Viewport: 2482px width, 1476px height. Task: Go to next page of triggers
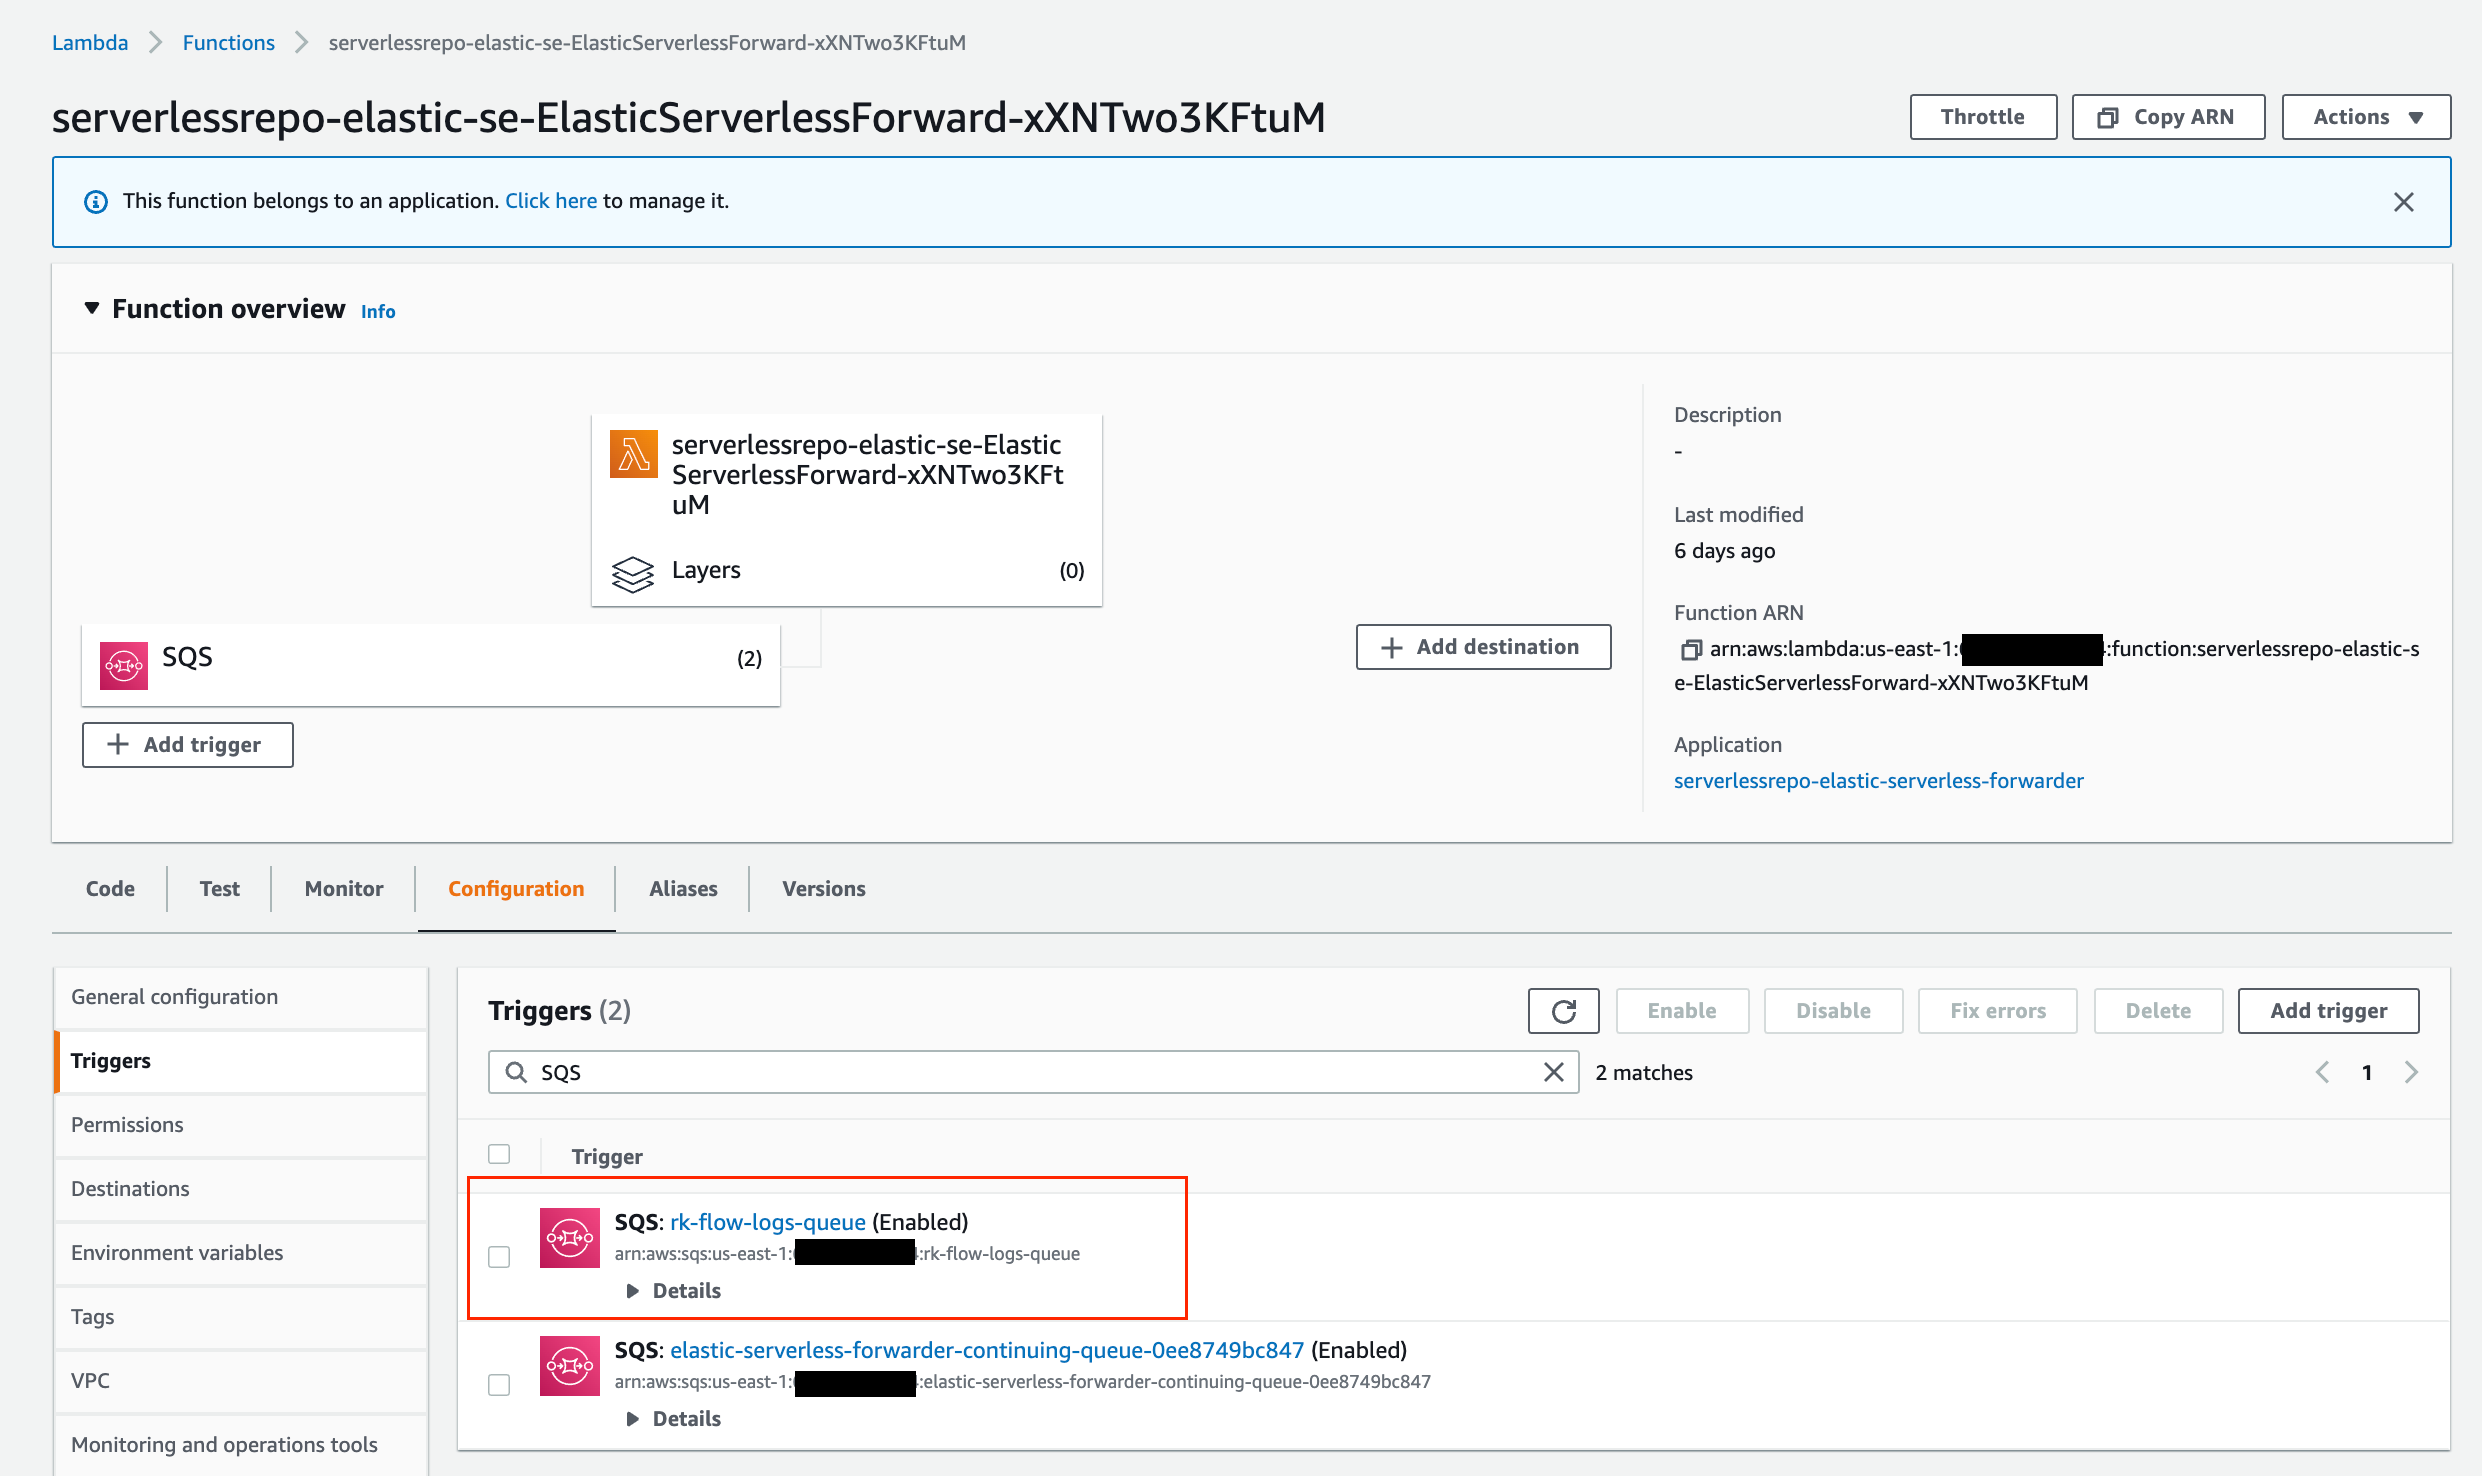click(2411, 1072)
